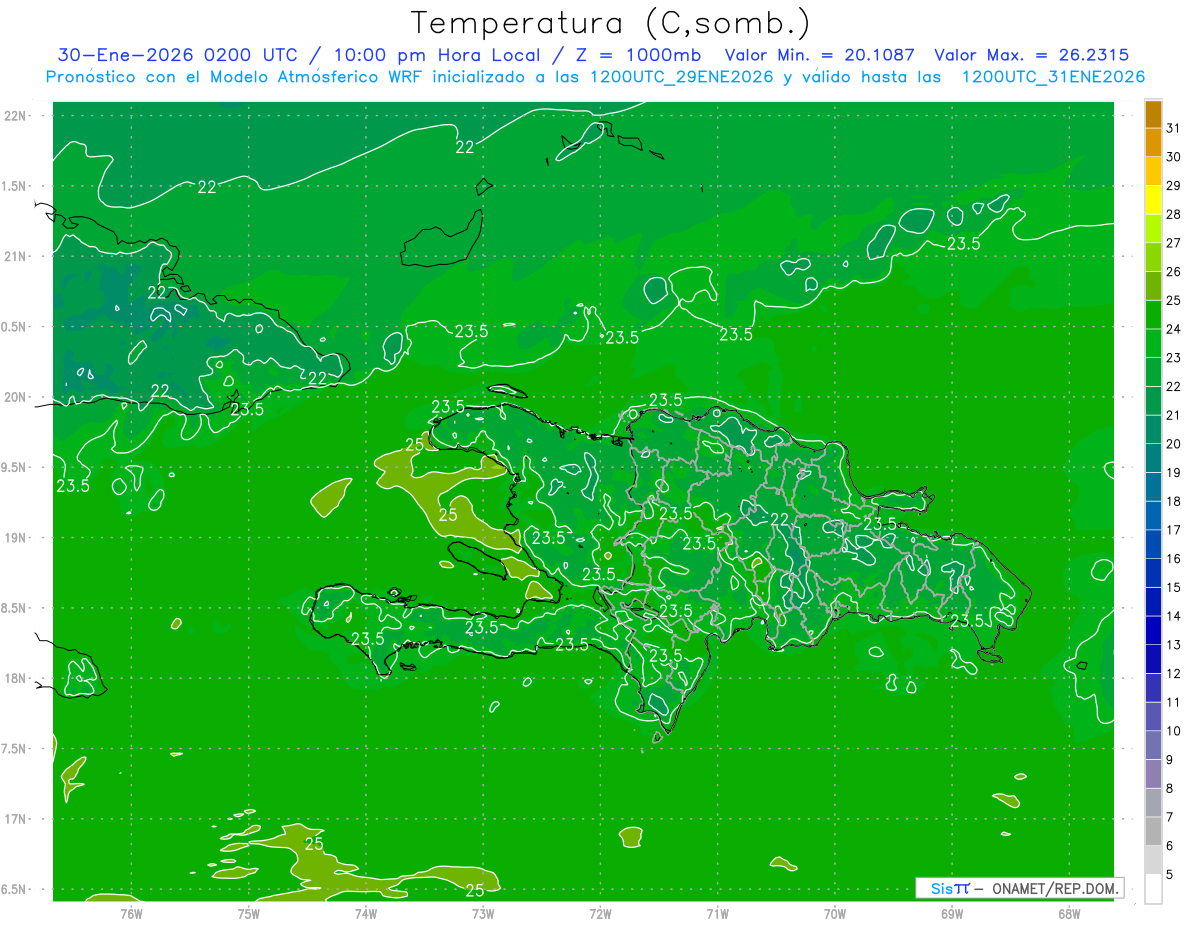Click the 'ONAMET/REP.DOM.' credit label
Screen dimensions: 1200x927
[x=1056, y=888]
